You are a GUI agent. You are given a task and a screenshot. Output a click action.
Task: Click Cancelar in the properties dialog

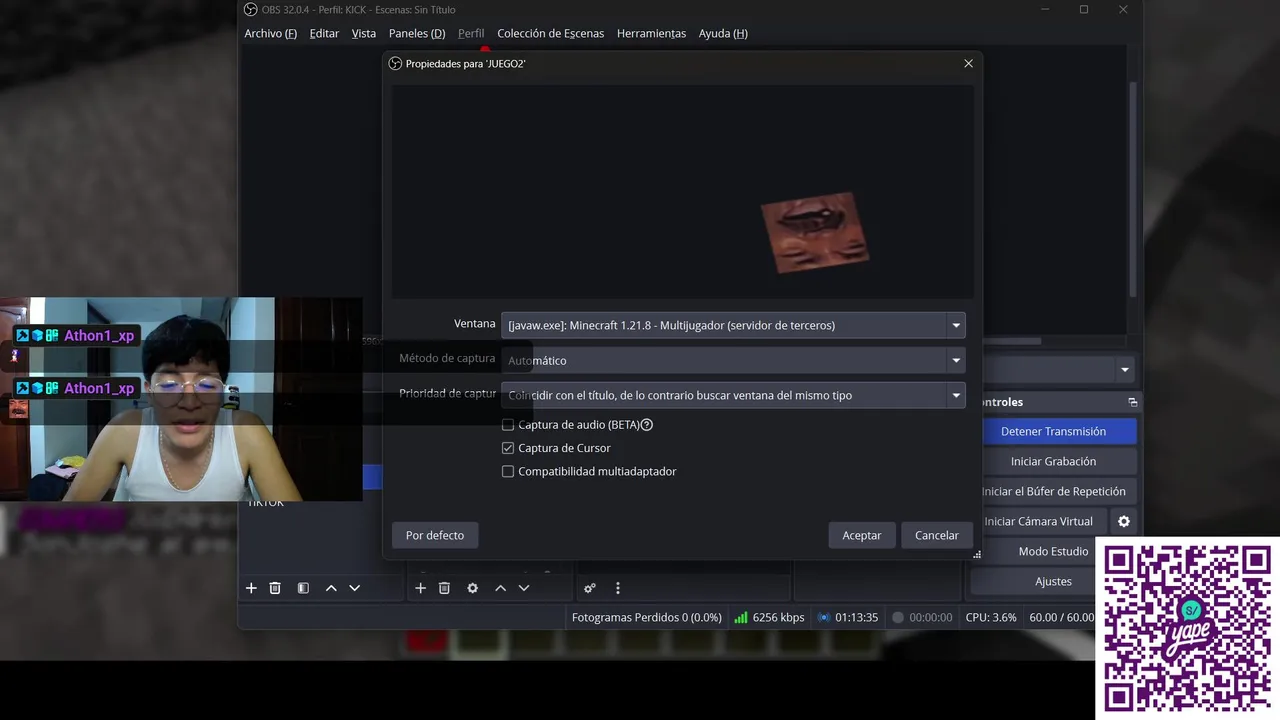pyautogui.click(x=937, y=535)
